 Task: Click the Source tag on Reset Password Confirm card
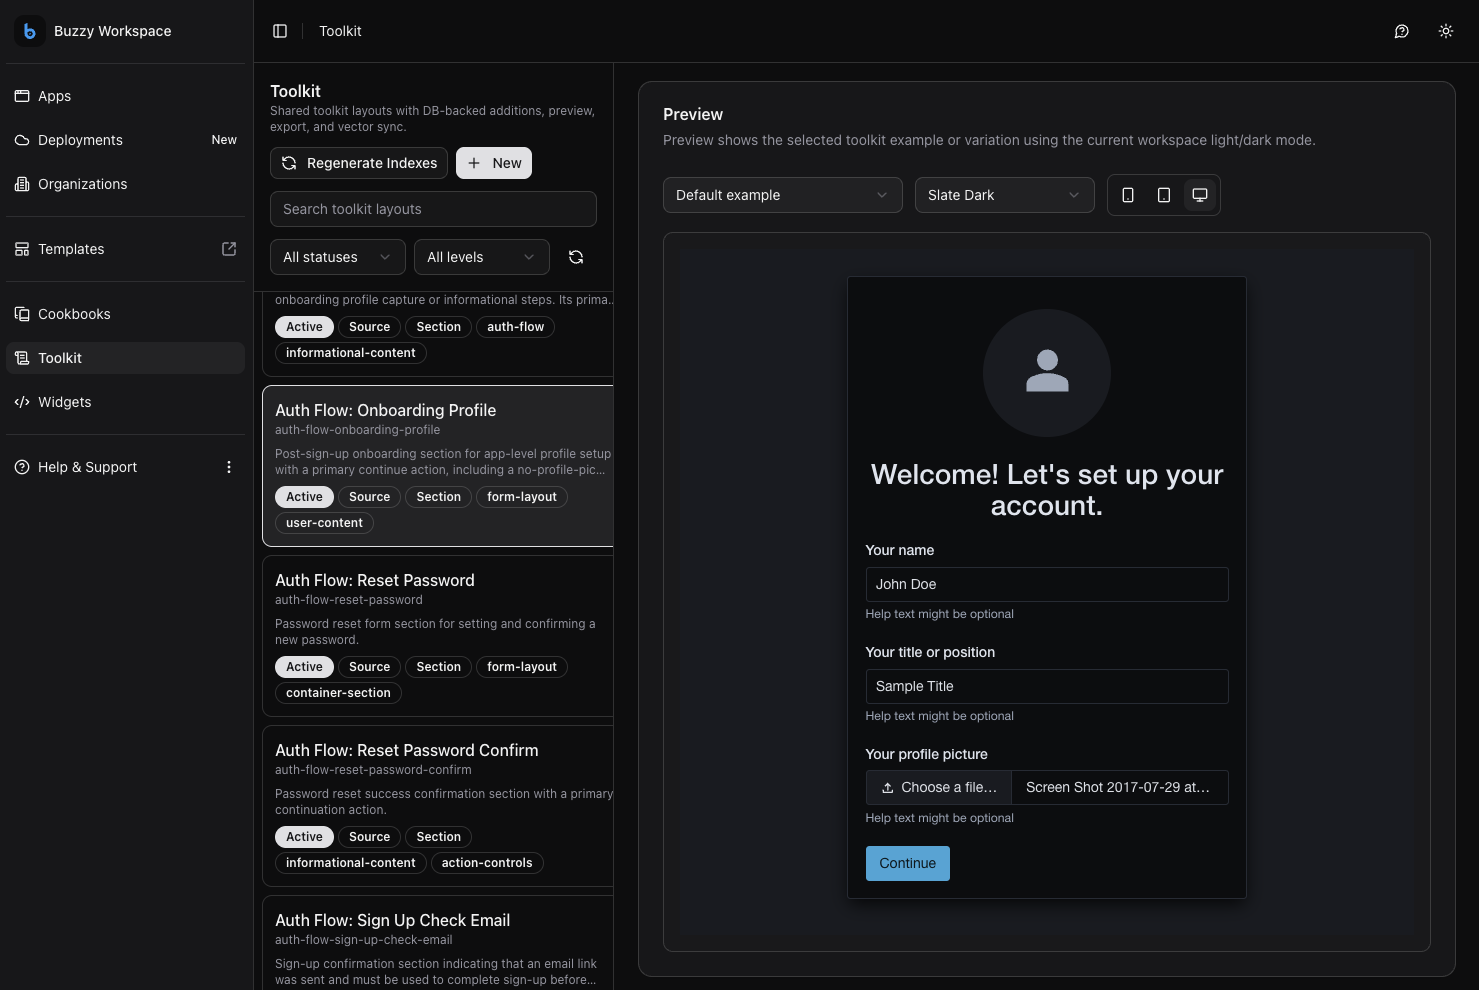click(x=370, y=837)
